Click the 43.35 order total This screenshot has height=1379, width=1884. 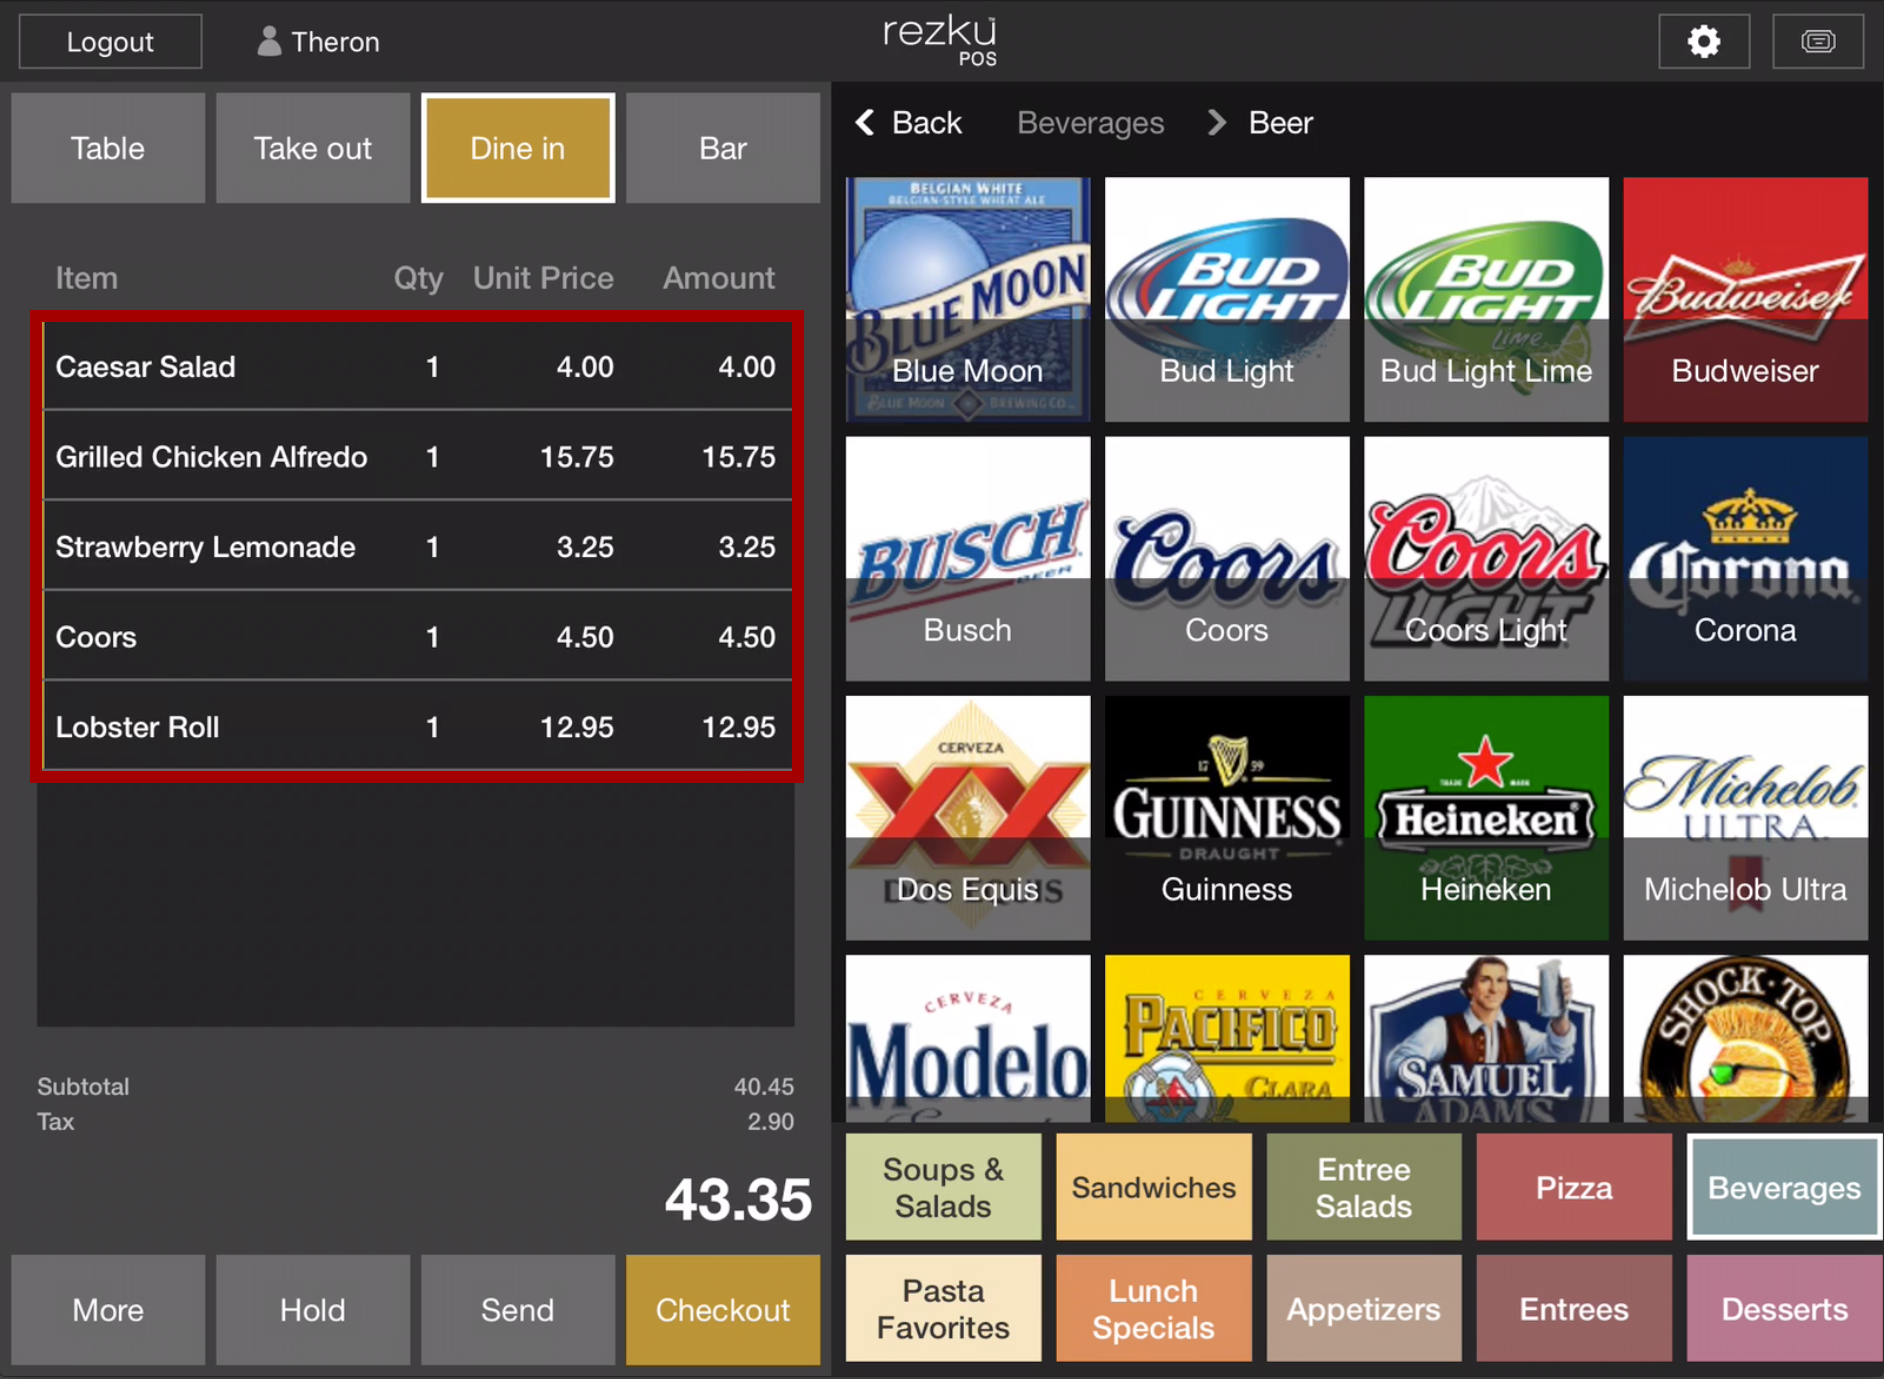point(738,1199)
